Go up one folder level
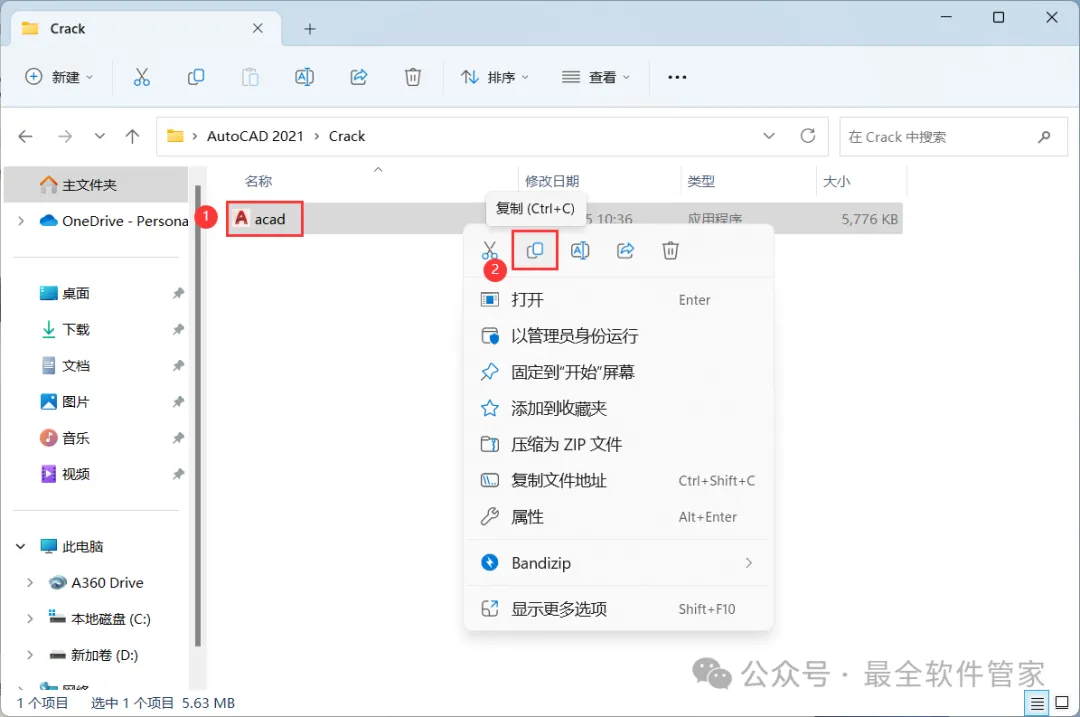Image resolution: width=1080 pixels, height=717 pixels. tap(132, 136)
